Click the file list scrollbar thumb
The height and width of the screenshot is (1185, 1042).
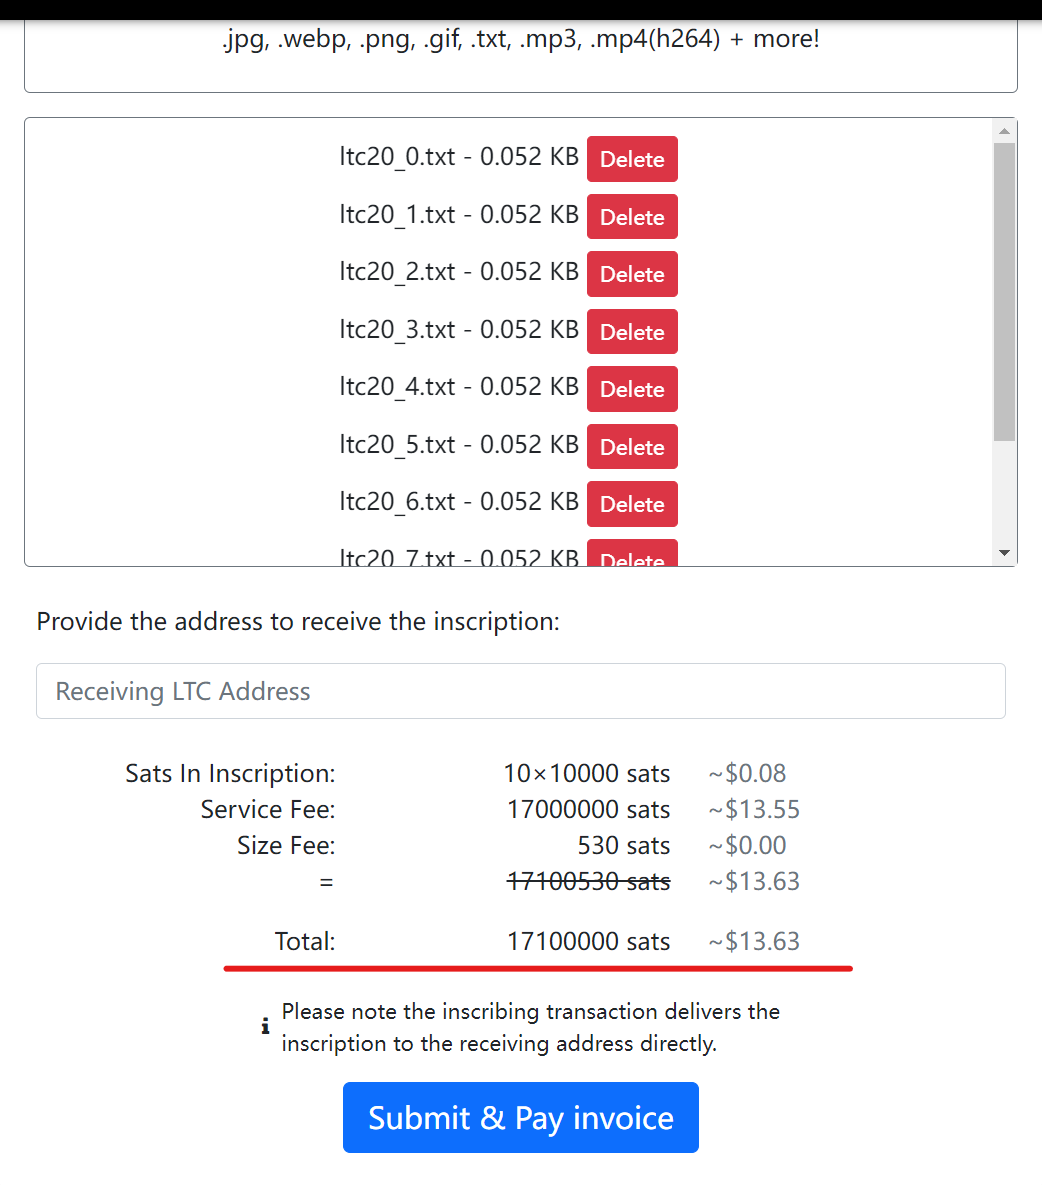click(1005, 290)
